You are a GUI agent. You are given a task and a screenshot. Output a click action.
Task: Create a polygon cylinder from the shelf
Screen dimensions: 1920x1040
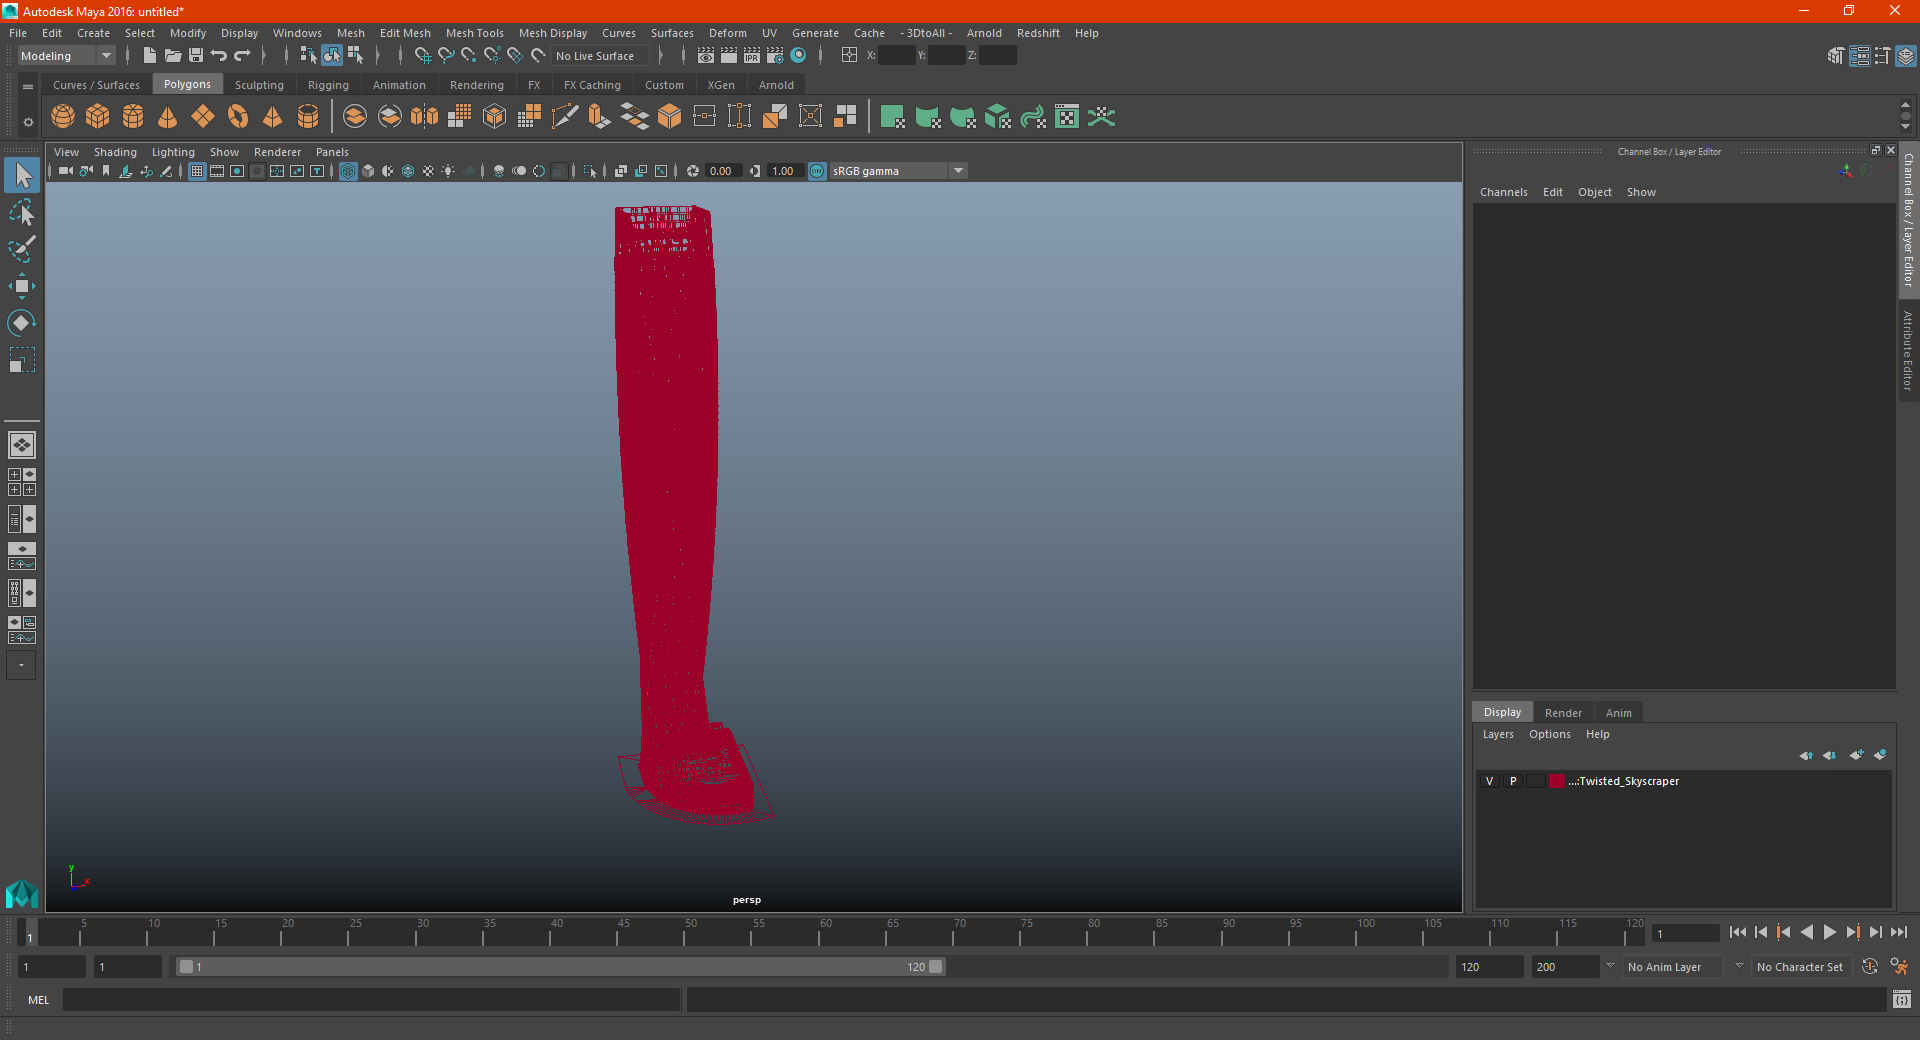point(133,117)
